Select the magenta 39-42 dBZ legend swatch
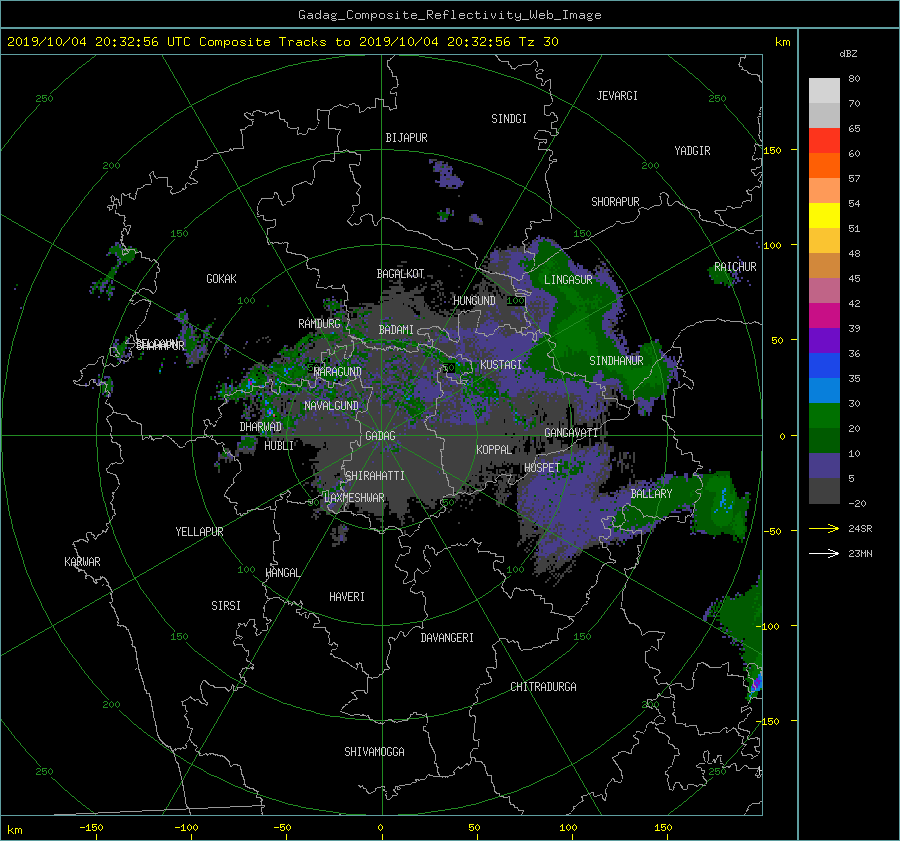 pyautogui.click(x=824, y=316)
